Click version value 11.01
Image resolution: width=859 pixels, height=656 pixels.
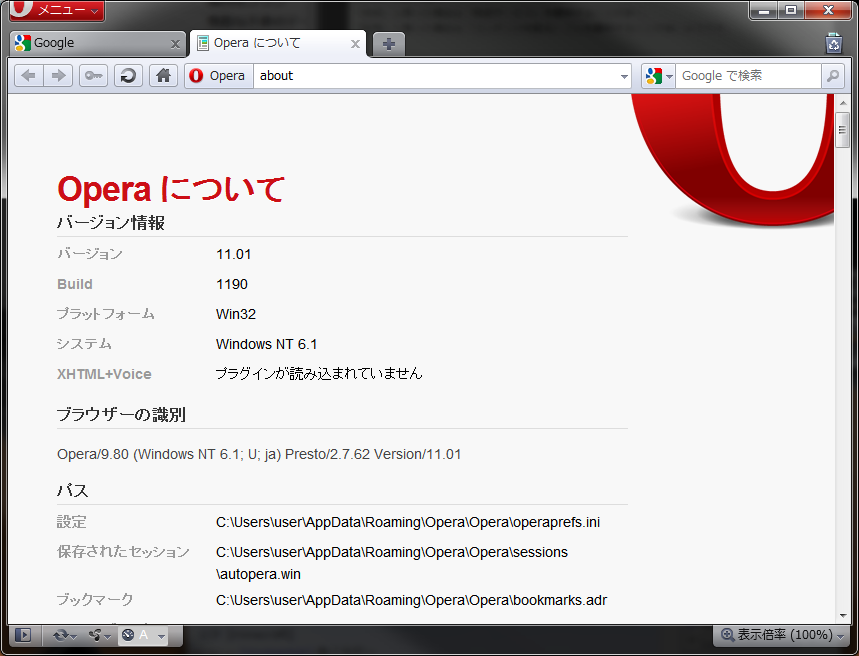coord(233,254)
